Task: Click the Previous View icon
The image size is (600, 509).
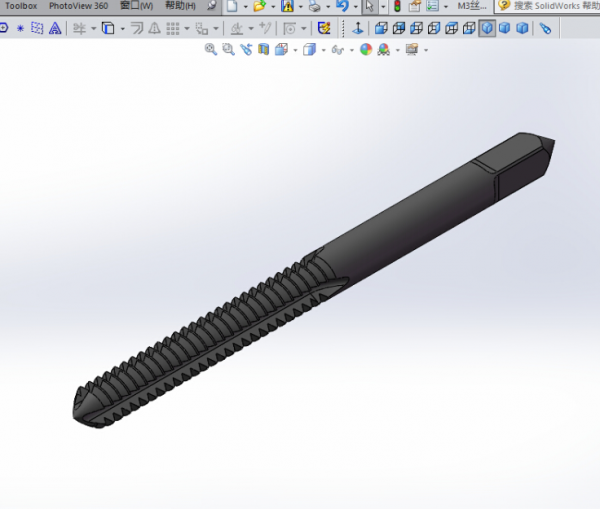Action: pyautogui.click(x=246, y=49)
